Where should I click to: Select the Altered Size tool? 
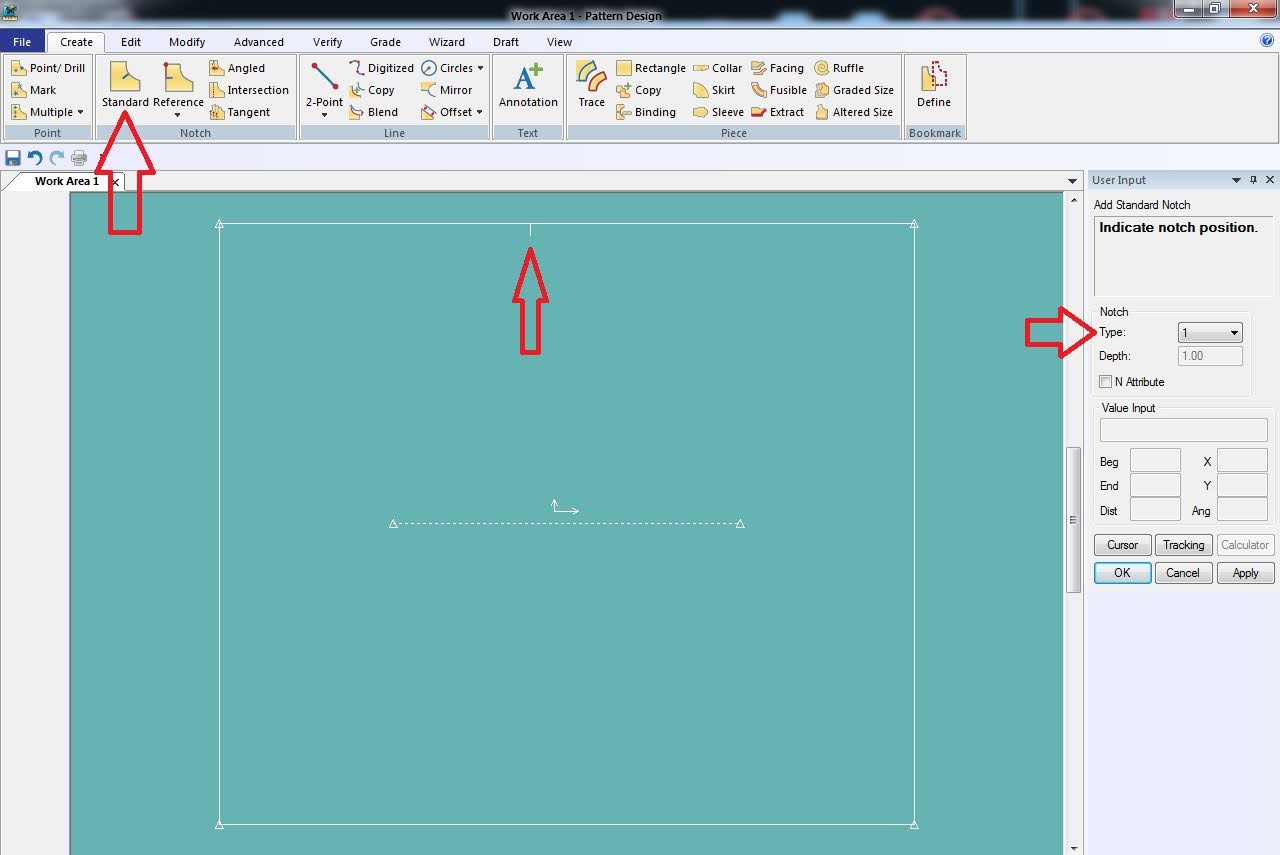click(854, 112)
